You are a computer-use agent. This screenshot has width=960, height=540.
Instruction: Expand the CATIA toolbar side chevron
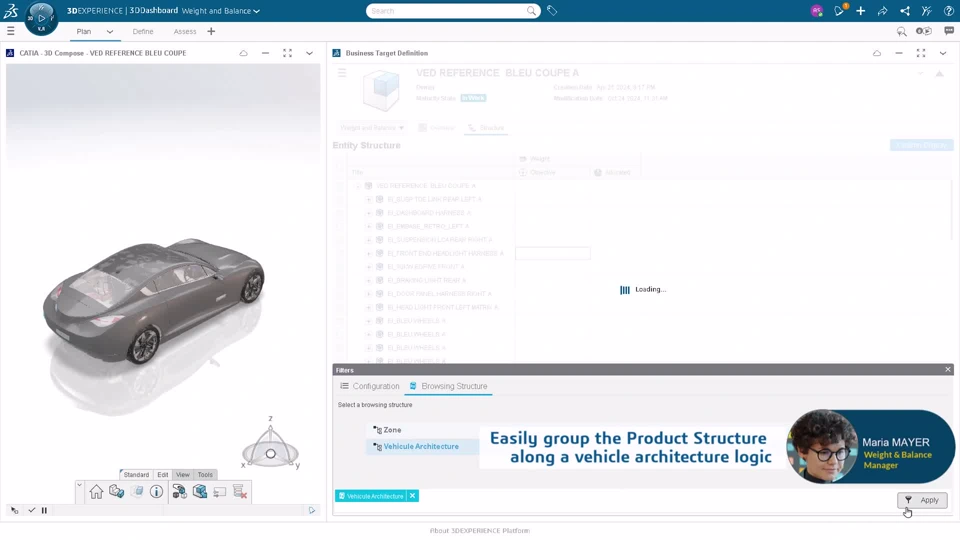[x=79, y=485]
